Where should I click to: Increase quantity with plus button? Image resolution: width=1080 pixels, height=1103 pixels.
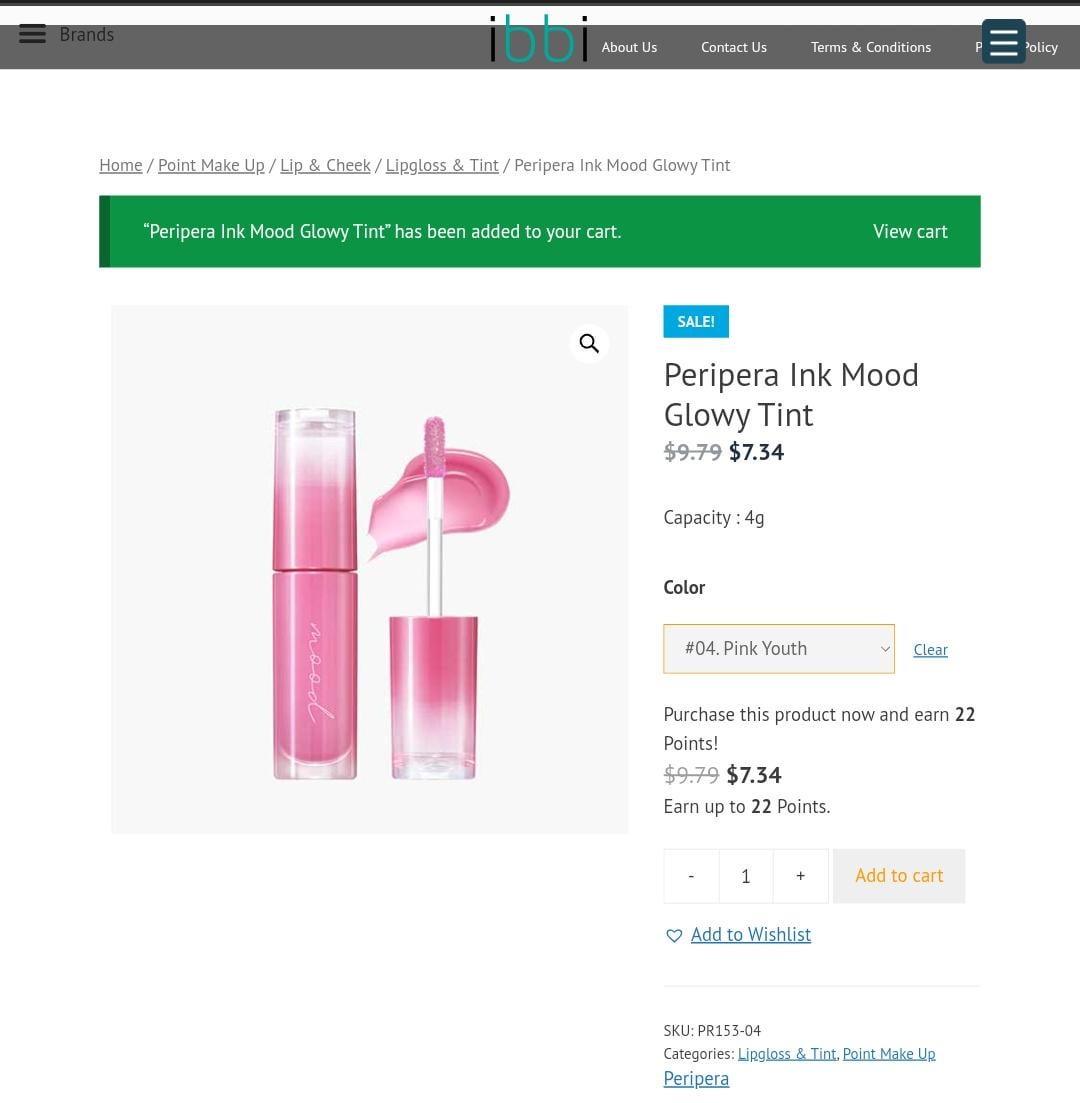[800, 876]
